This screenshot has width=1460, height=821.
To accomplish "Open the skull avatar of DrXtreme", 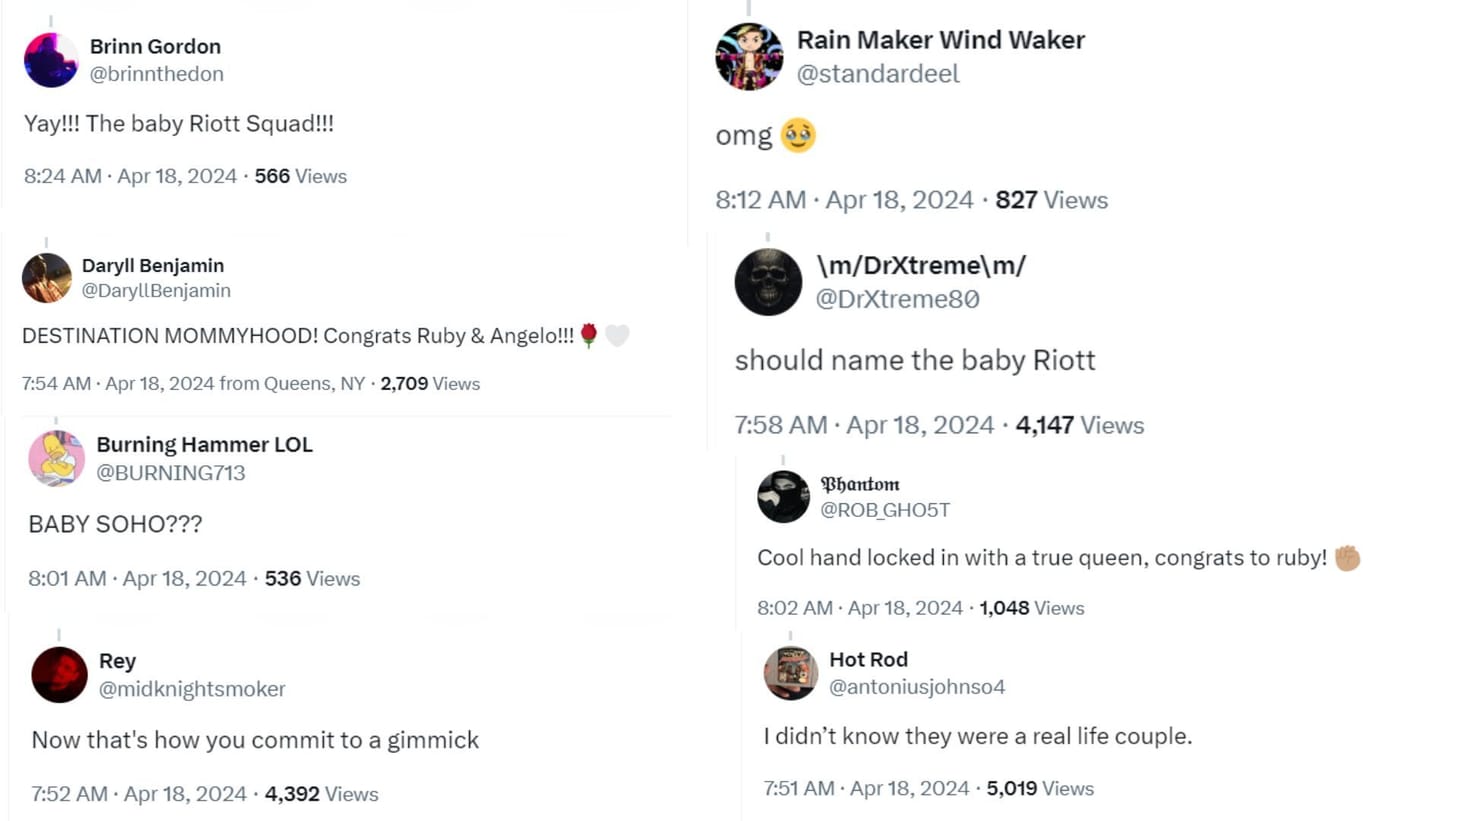I will pyautogui.click(x=768, y=282).
